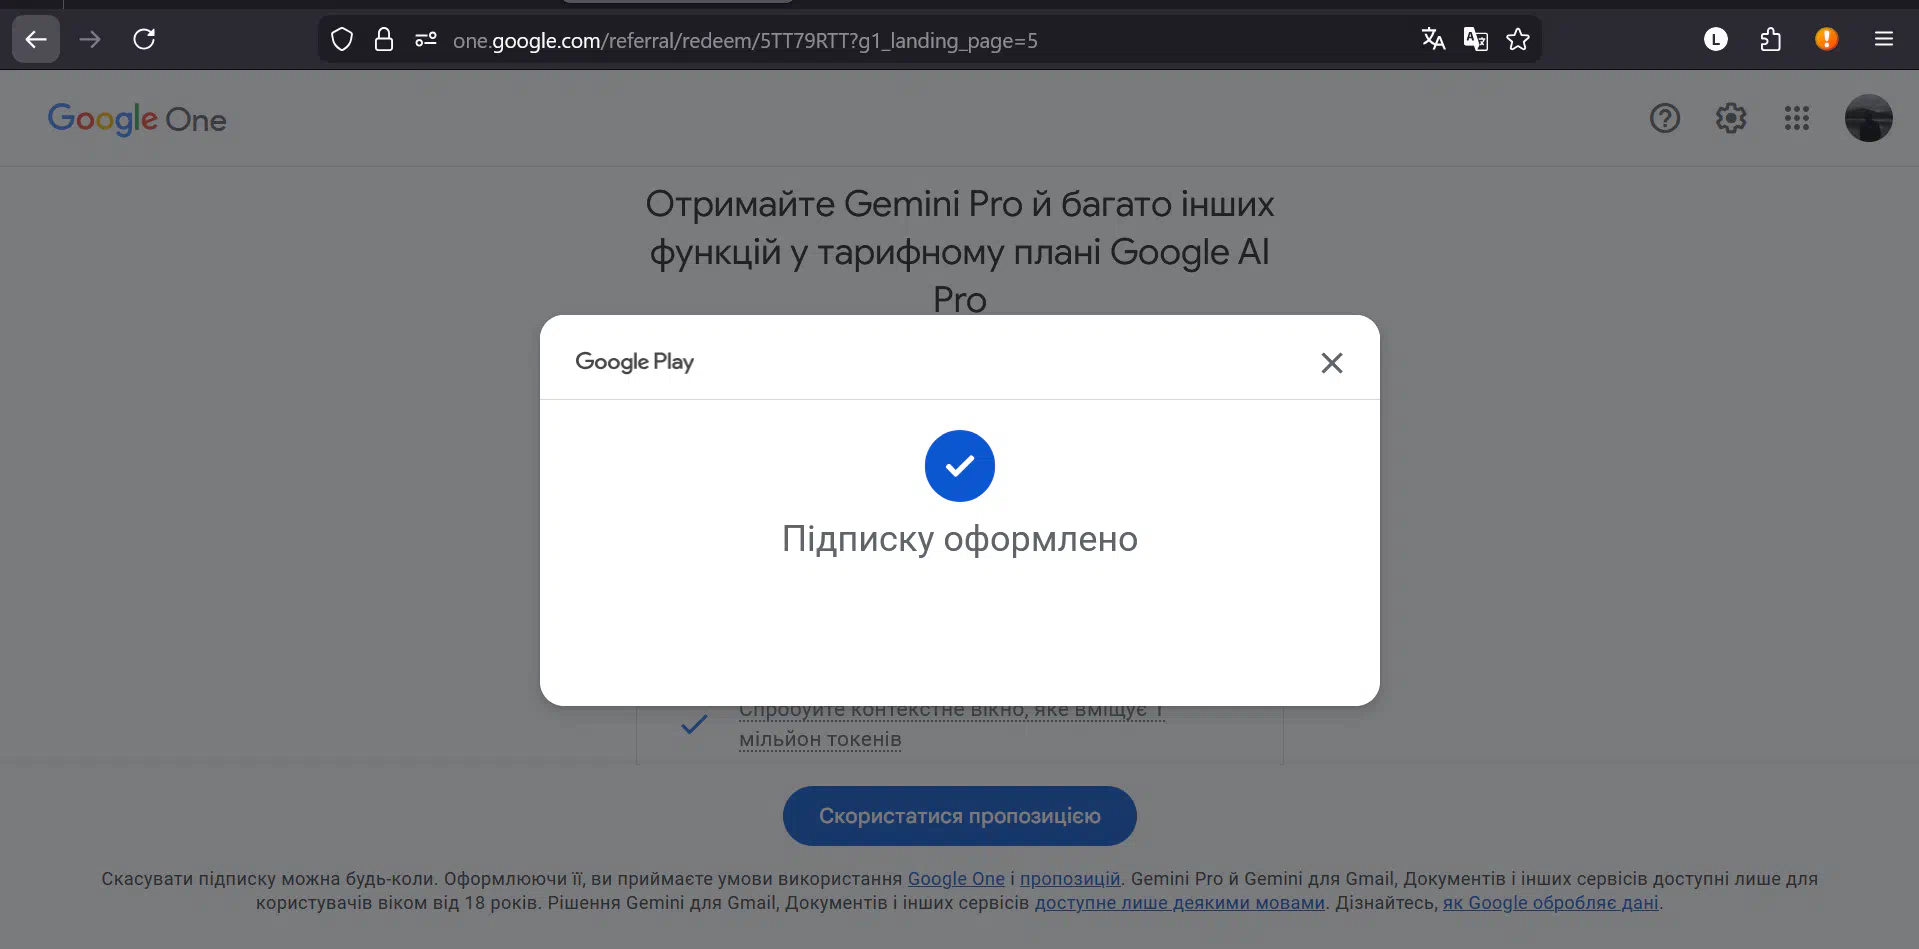Screen dimensions: 1919x949
Task: Reload the current page
Action: 144,40
